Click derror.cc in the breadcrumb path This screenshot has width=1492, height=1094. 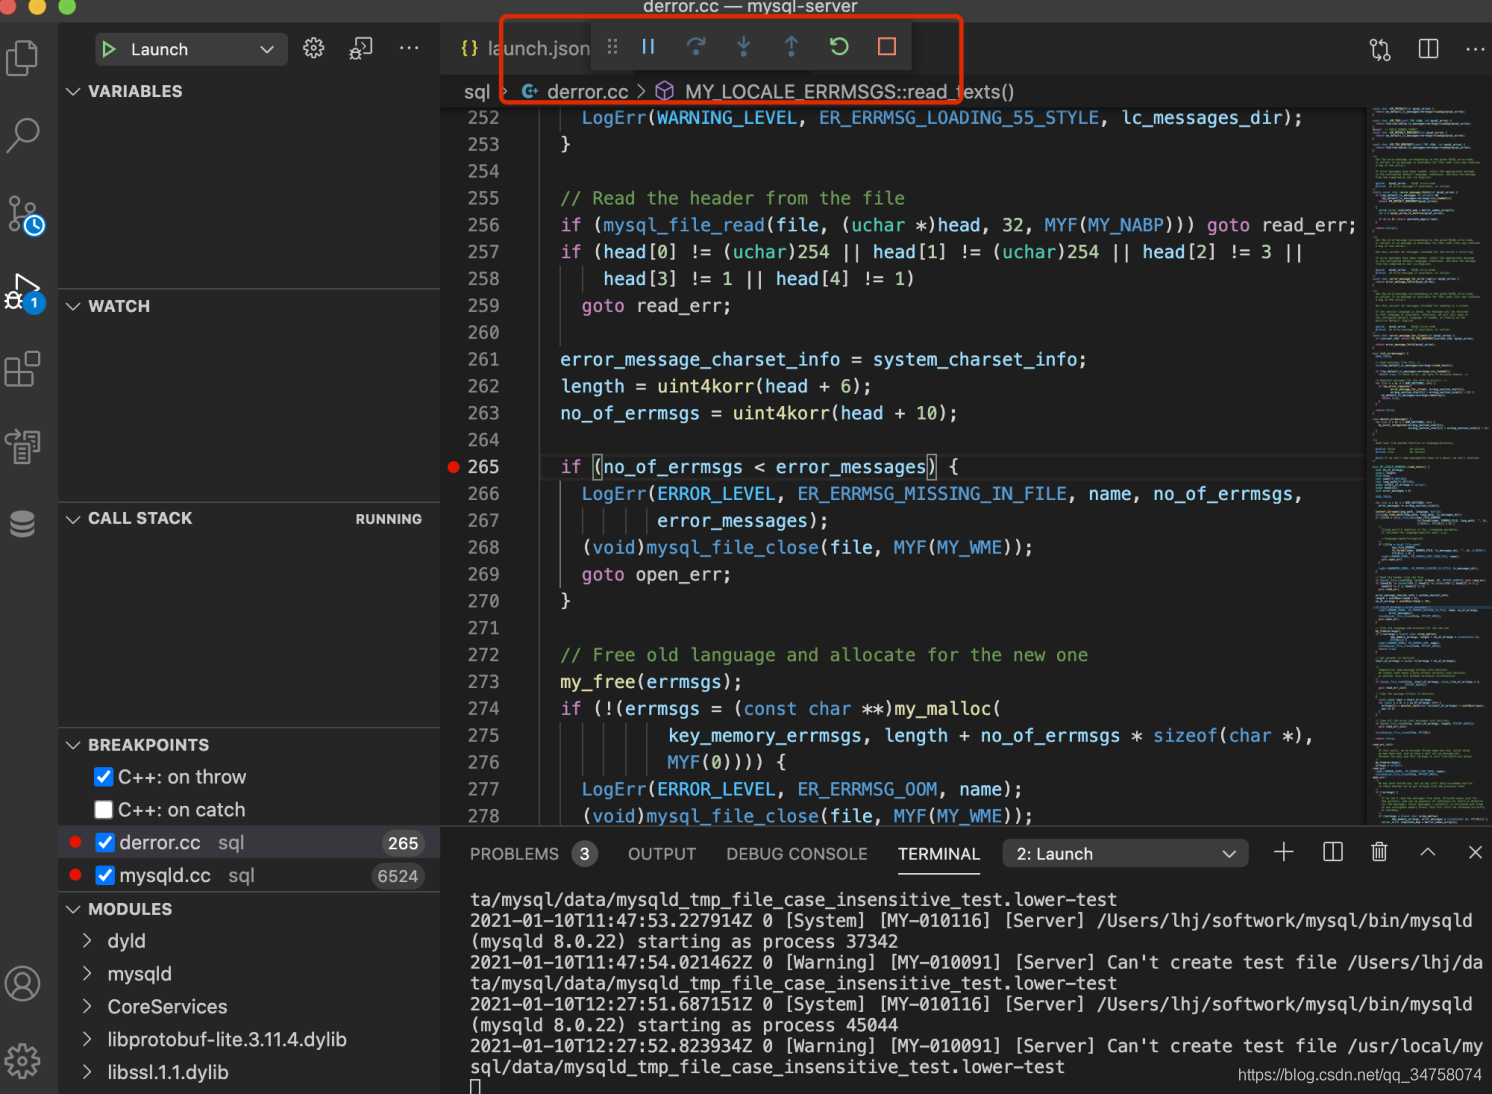pyautogui.click(x=587, y=92)
